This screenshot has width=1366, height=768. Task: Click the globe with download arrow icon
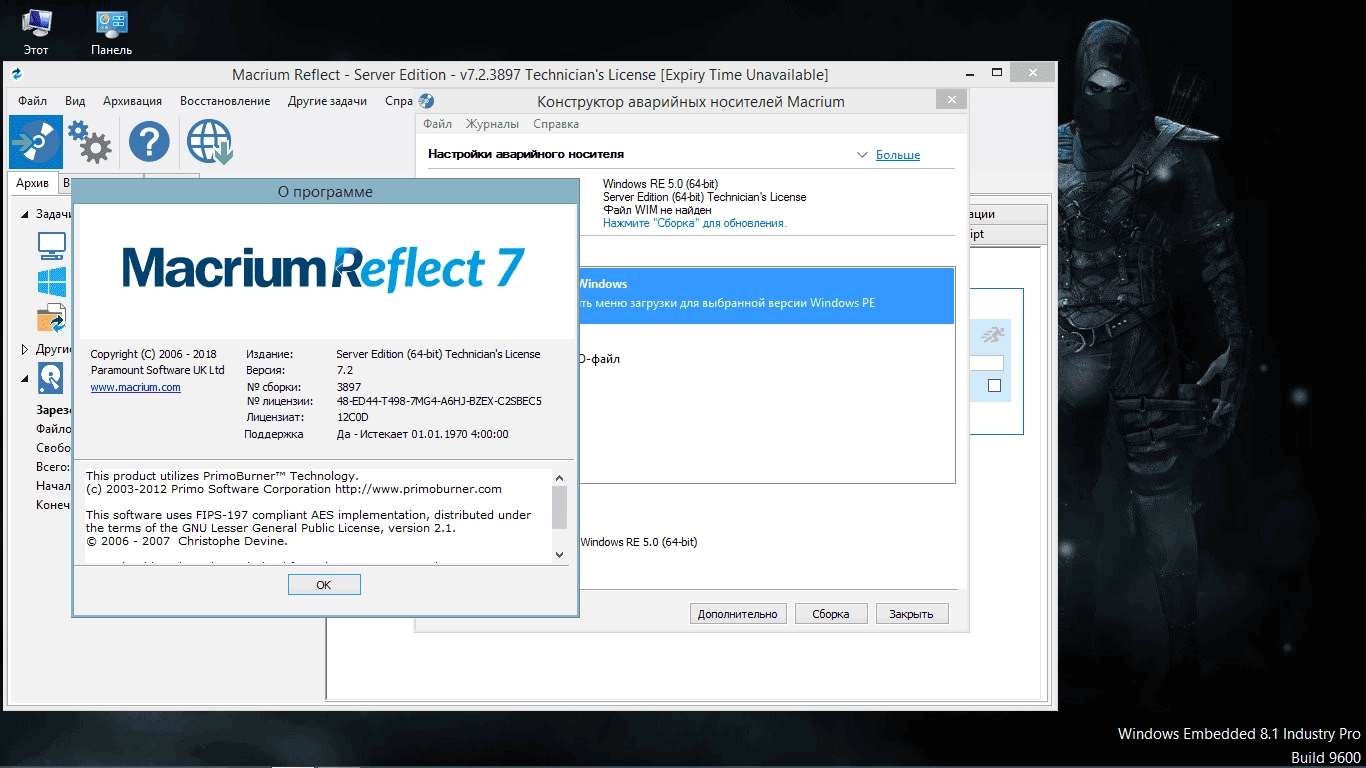point(209,142)
